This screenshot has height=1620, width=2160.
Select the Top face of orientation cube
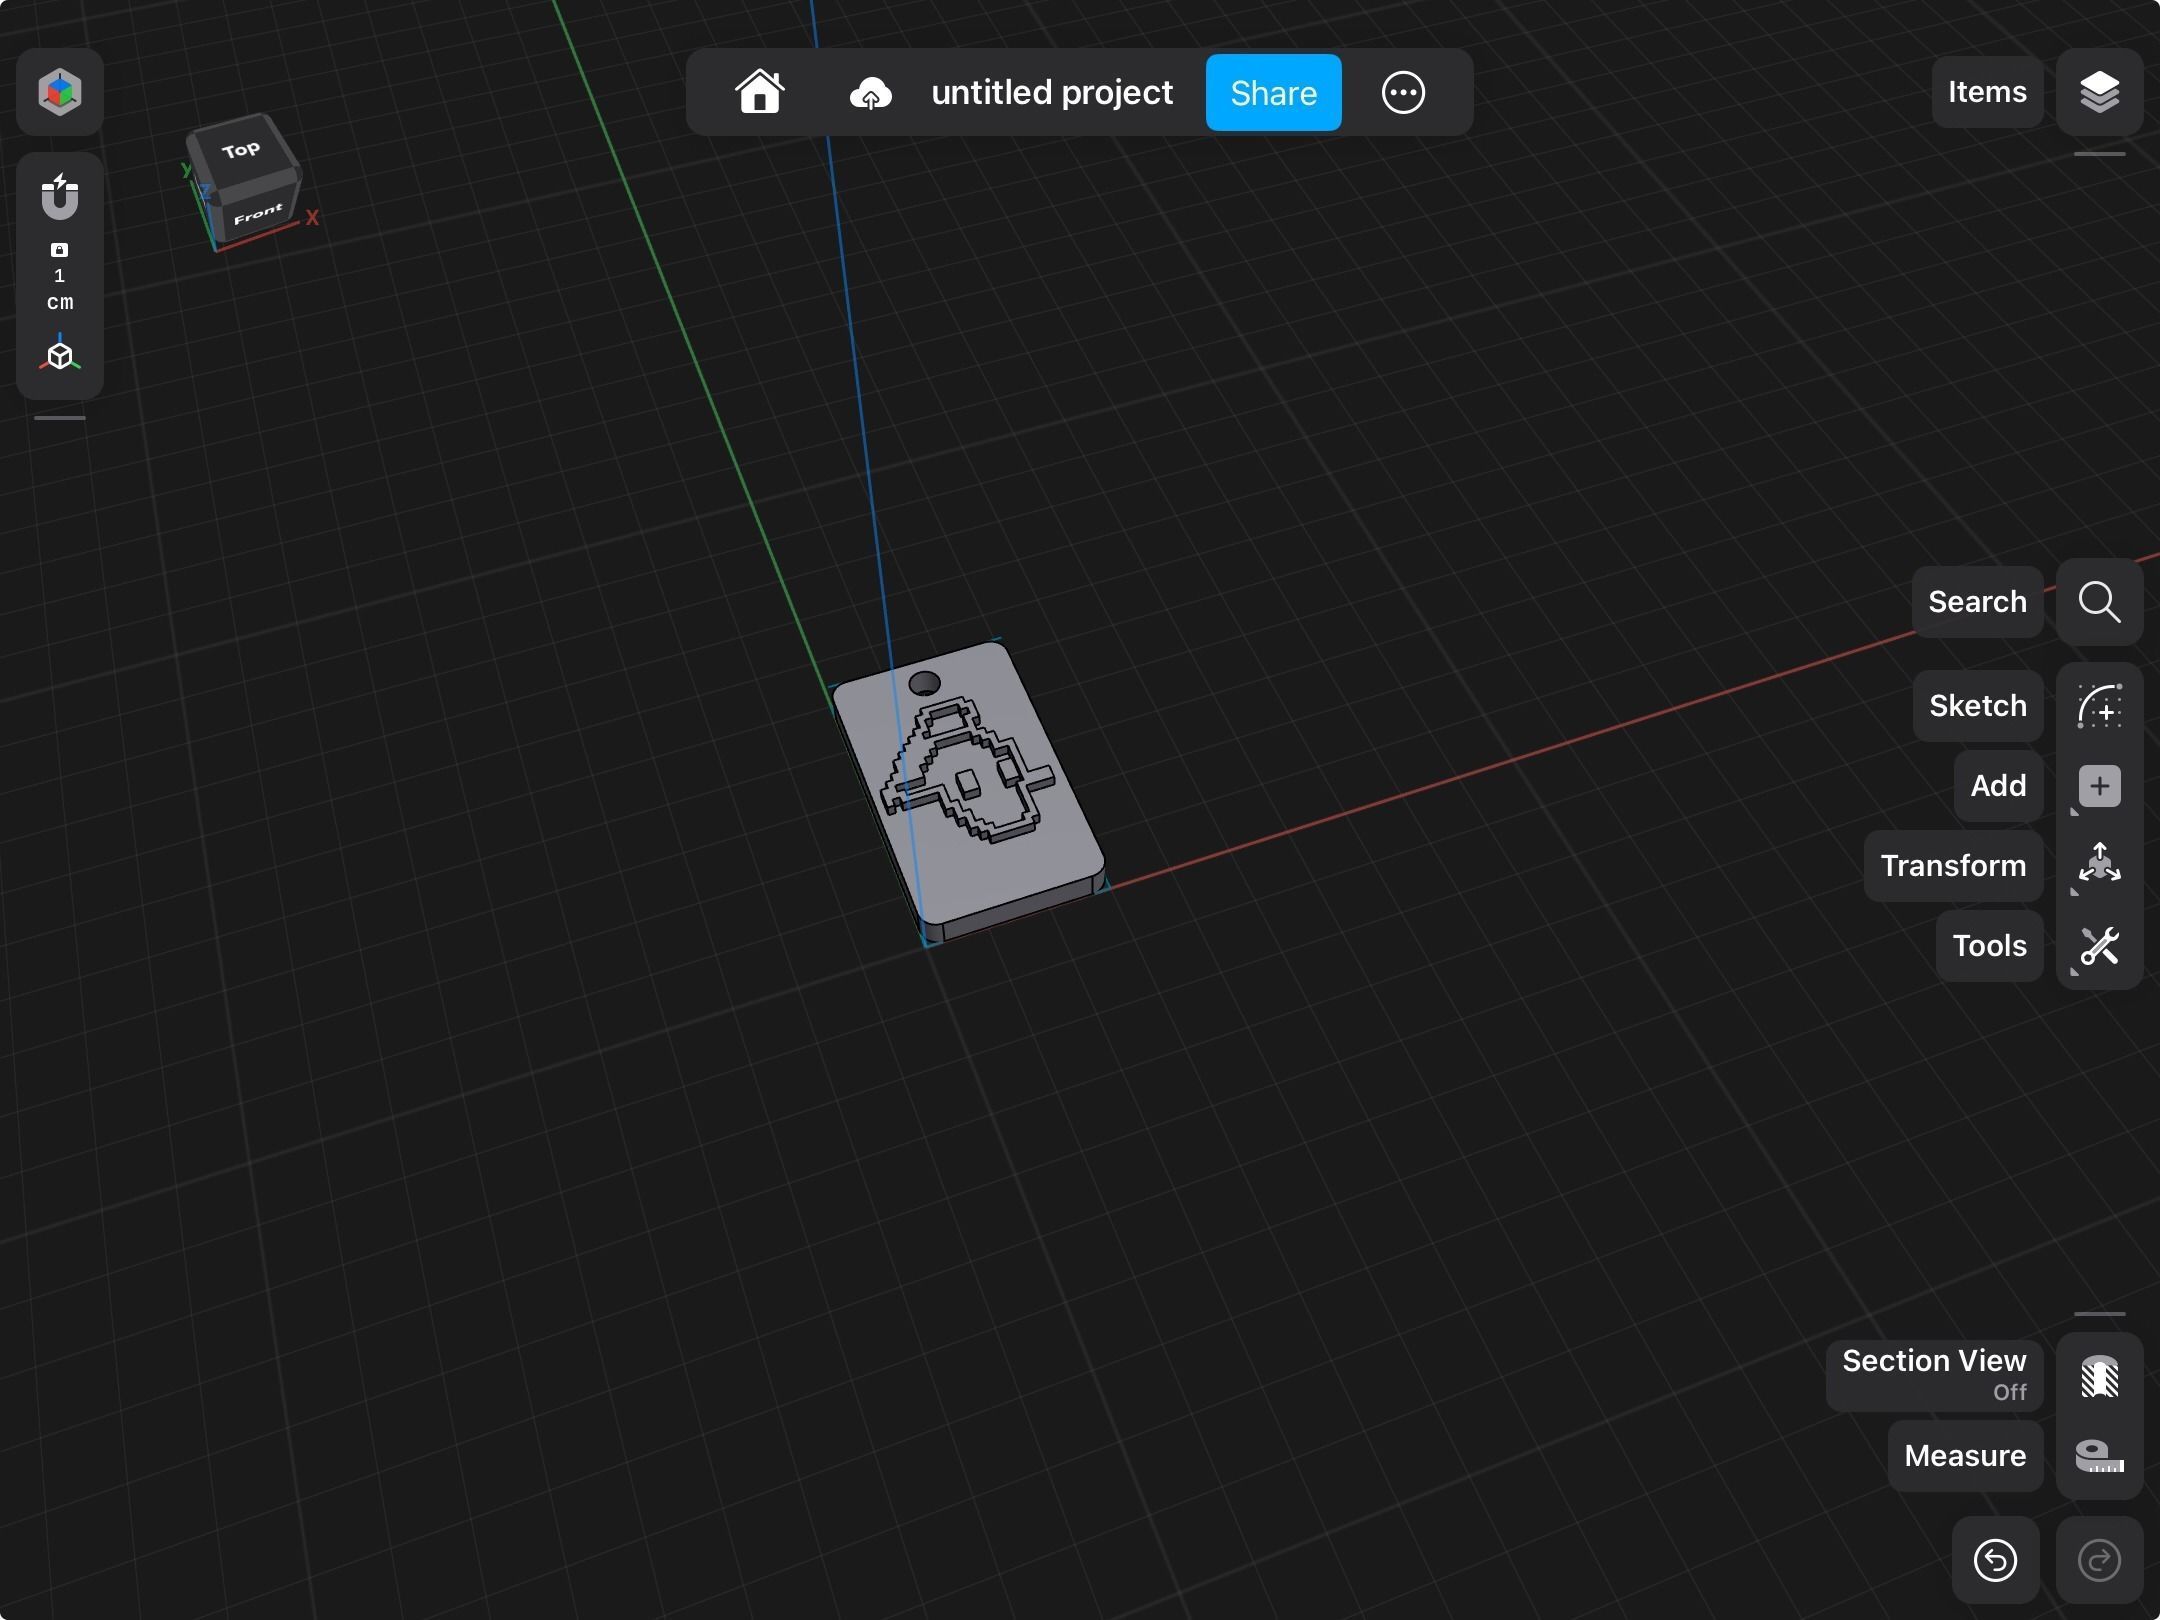[x=241, y=151]
